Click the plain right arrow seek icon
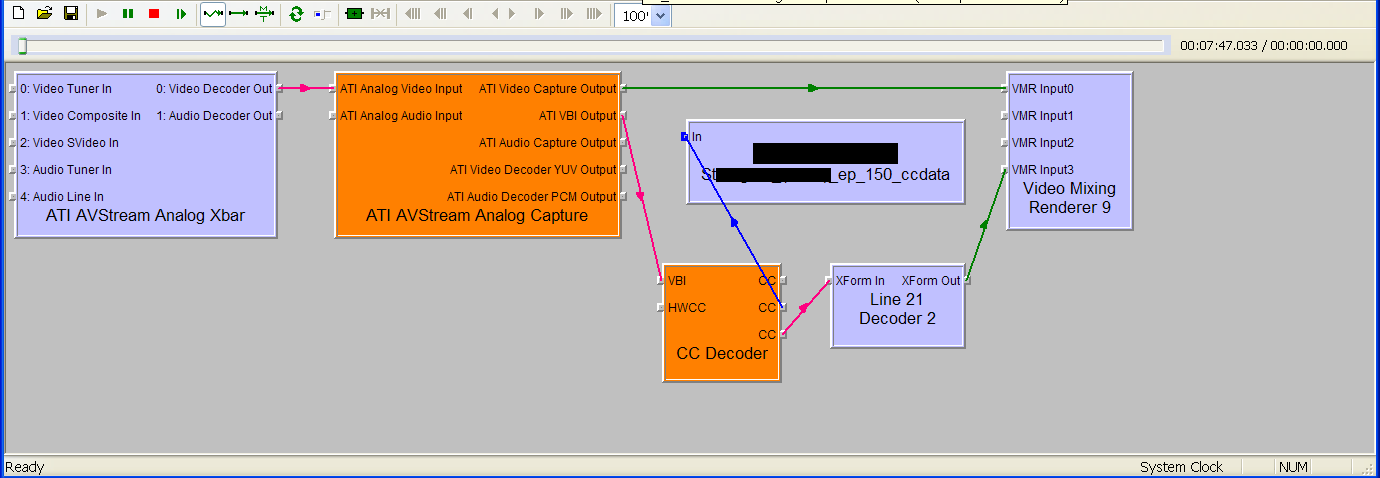Image resolution: width=1380 pixels, height=478 pixels. click(512, 14)
